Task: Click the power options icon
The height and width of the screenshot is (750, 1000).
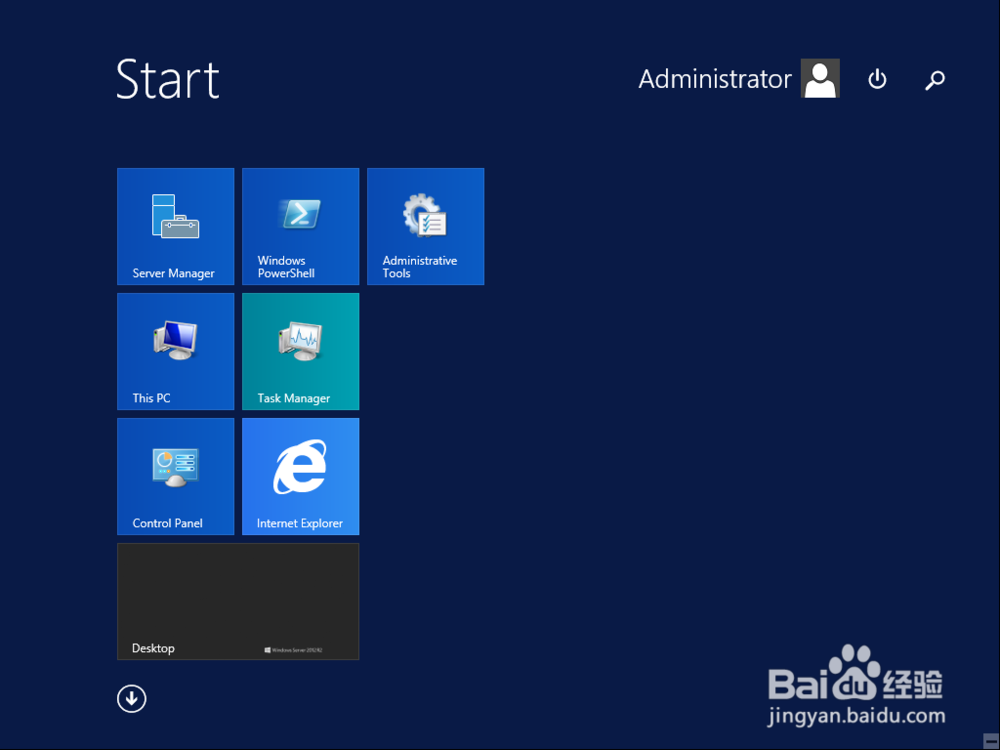Action: tap(877, 79)
